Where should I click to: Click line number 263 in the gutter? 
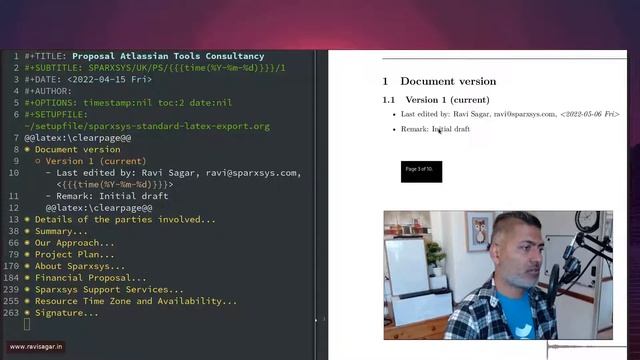coord(11,313)
